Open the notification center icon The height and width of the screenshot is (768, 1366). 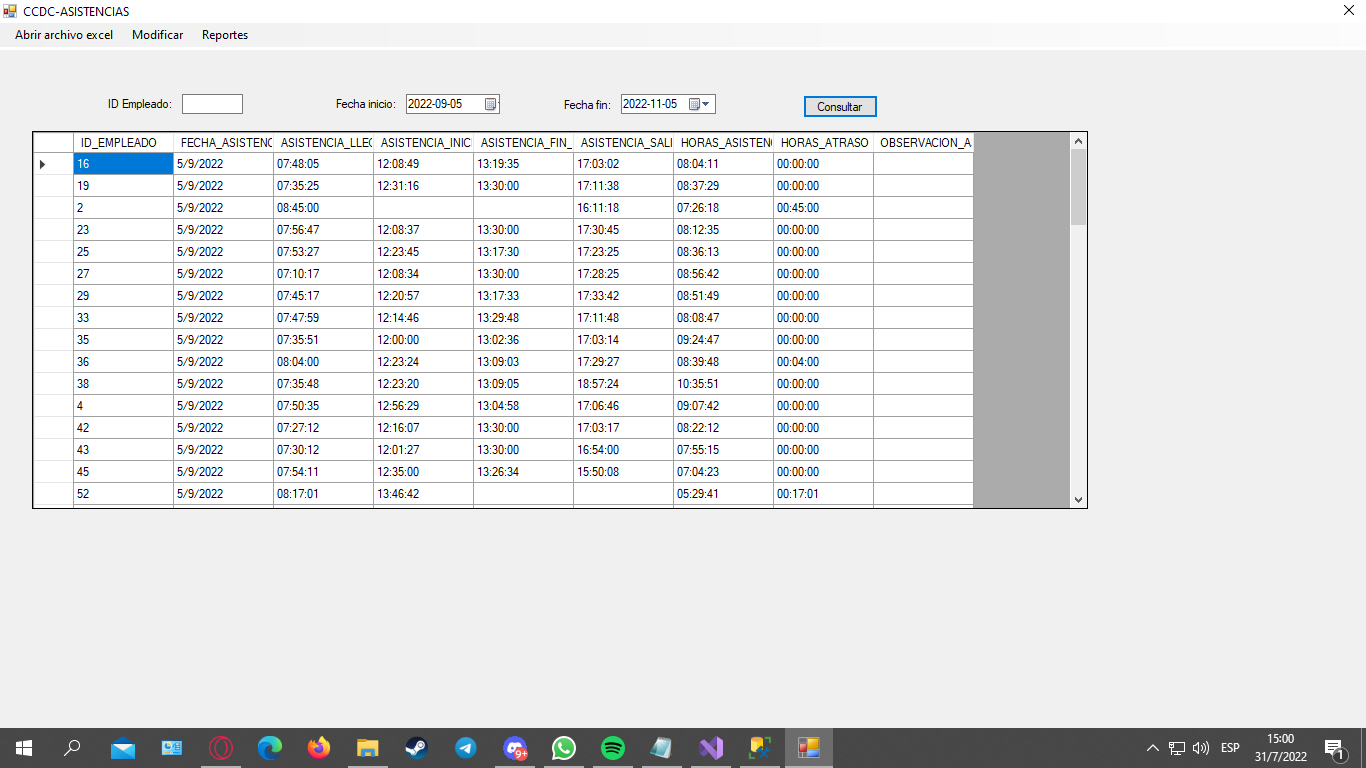click(x=1334, y=748)
